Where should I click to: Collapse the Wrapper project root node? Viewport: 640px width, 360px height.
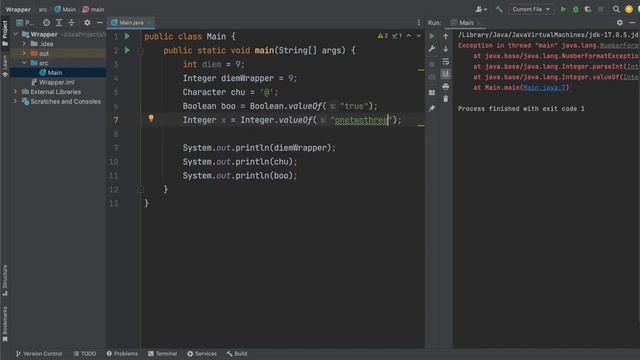[x=16, y=34]
